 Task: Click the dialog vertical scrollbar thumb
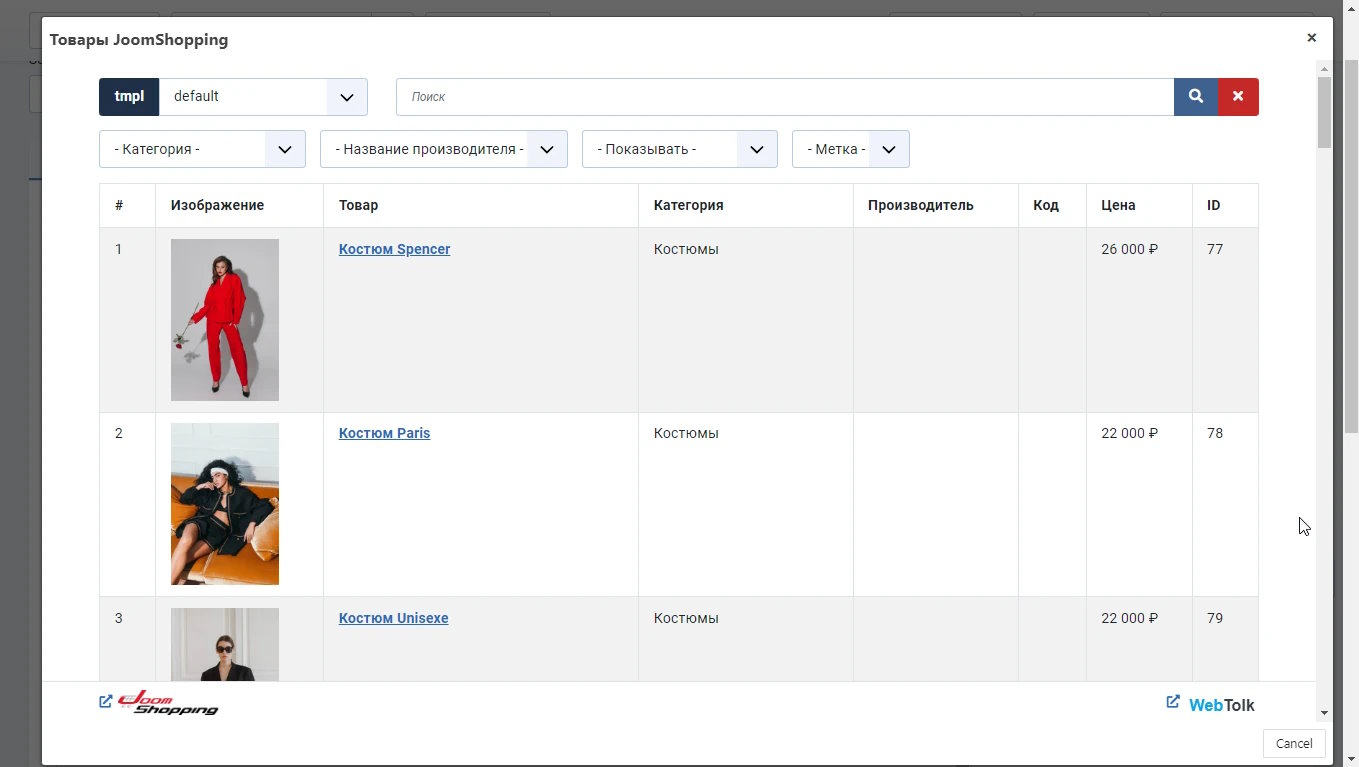[1324, 112]
